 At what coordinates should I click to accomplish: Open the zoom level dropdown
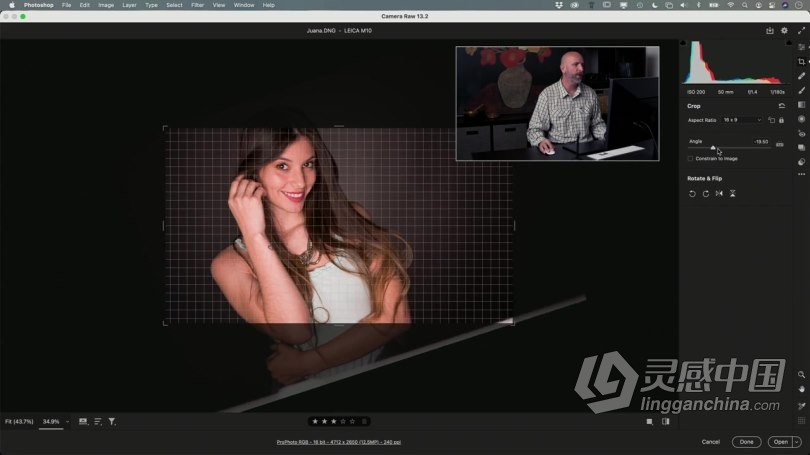click(x=67, y=422)
